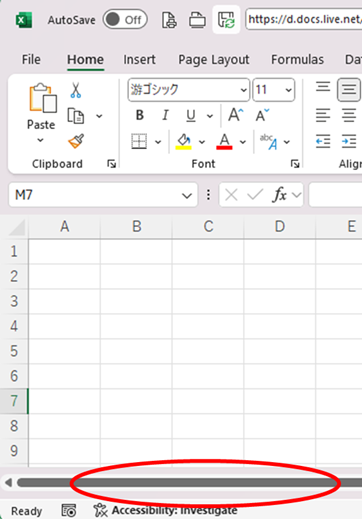
Task: Select the Format Painter brush
Action: 76,141
